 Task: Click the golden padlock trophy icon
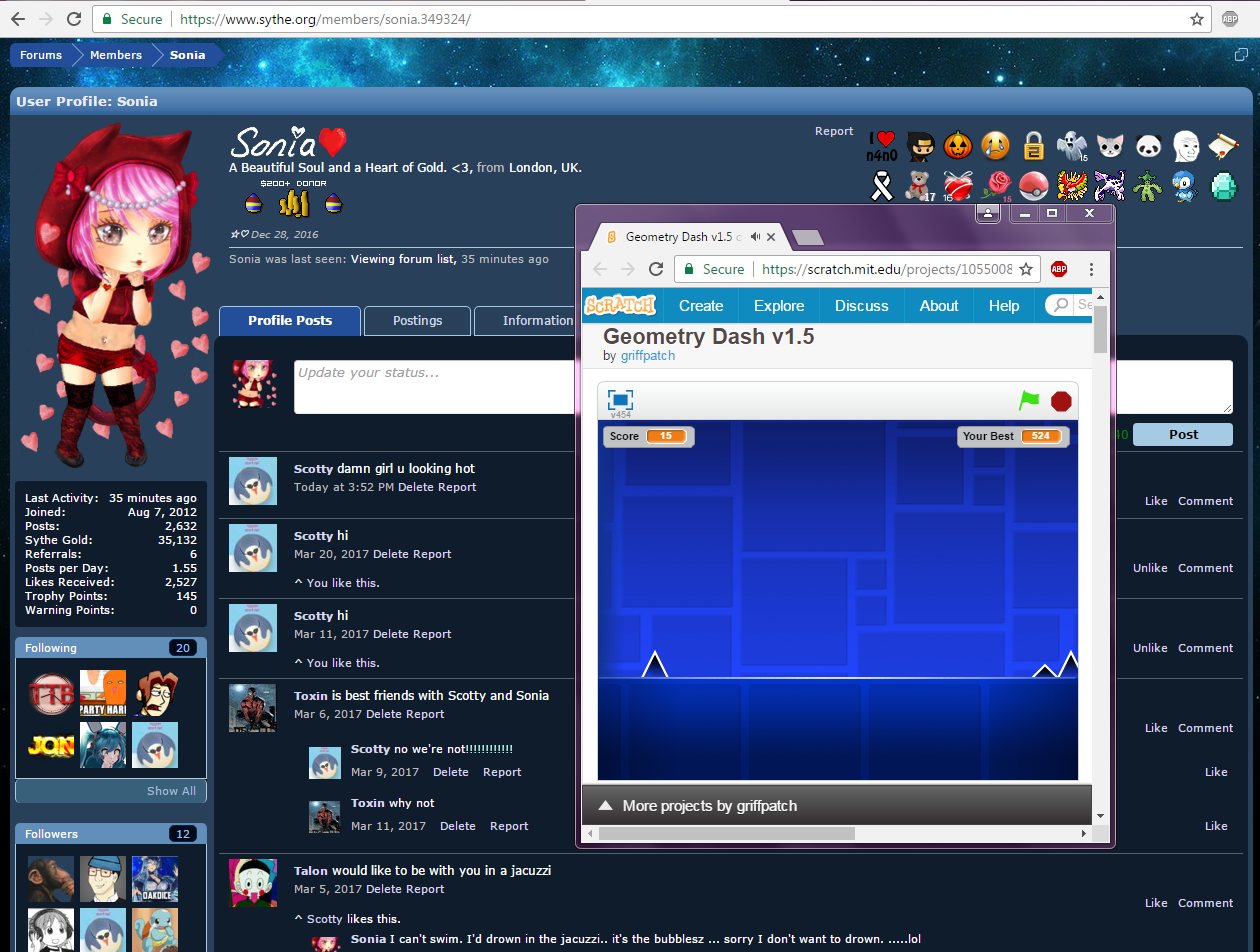[x=1033, y=146]
